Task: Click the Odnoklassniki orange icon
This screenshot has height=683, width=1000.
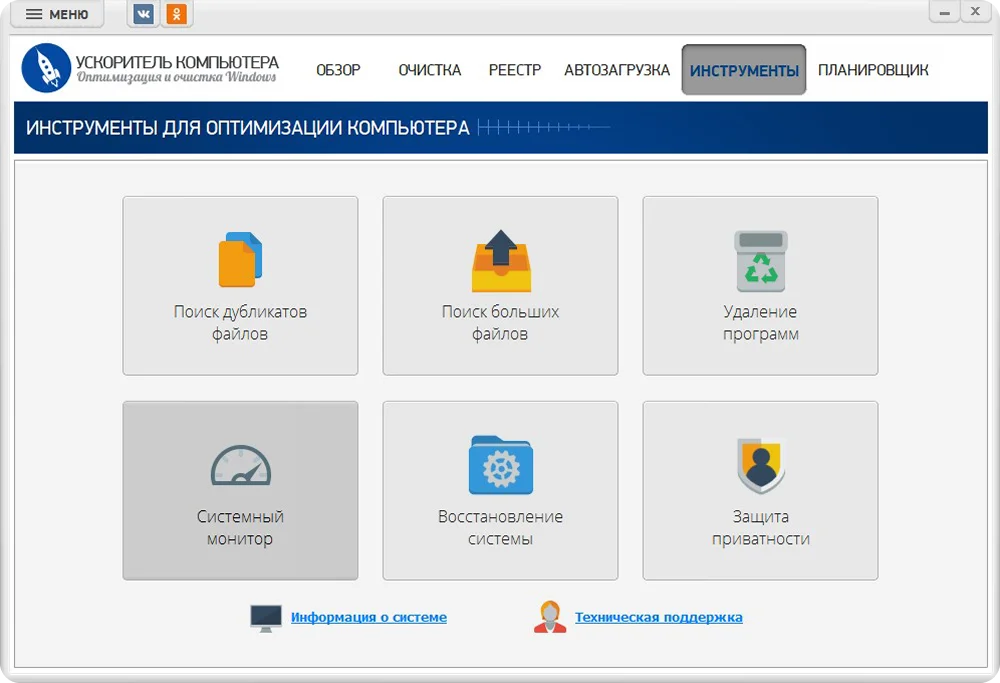Action: pyautogui.click(x=177, y=14)
